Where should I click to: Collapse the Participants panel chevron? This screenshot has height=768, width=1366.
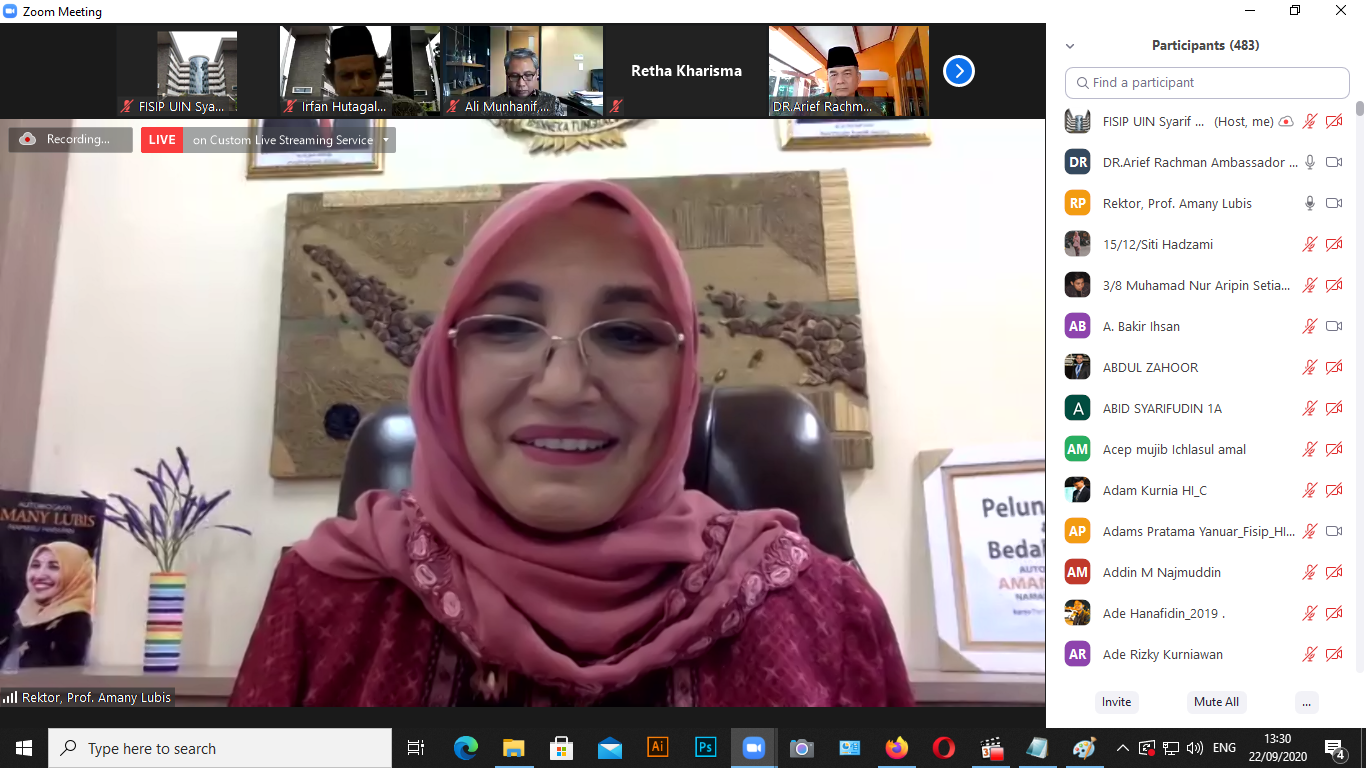[1070, 46]
